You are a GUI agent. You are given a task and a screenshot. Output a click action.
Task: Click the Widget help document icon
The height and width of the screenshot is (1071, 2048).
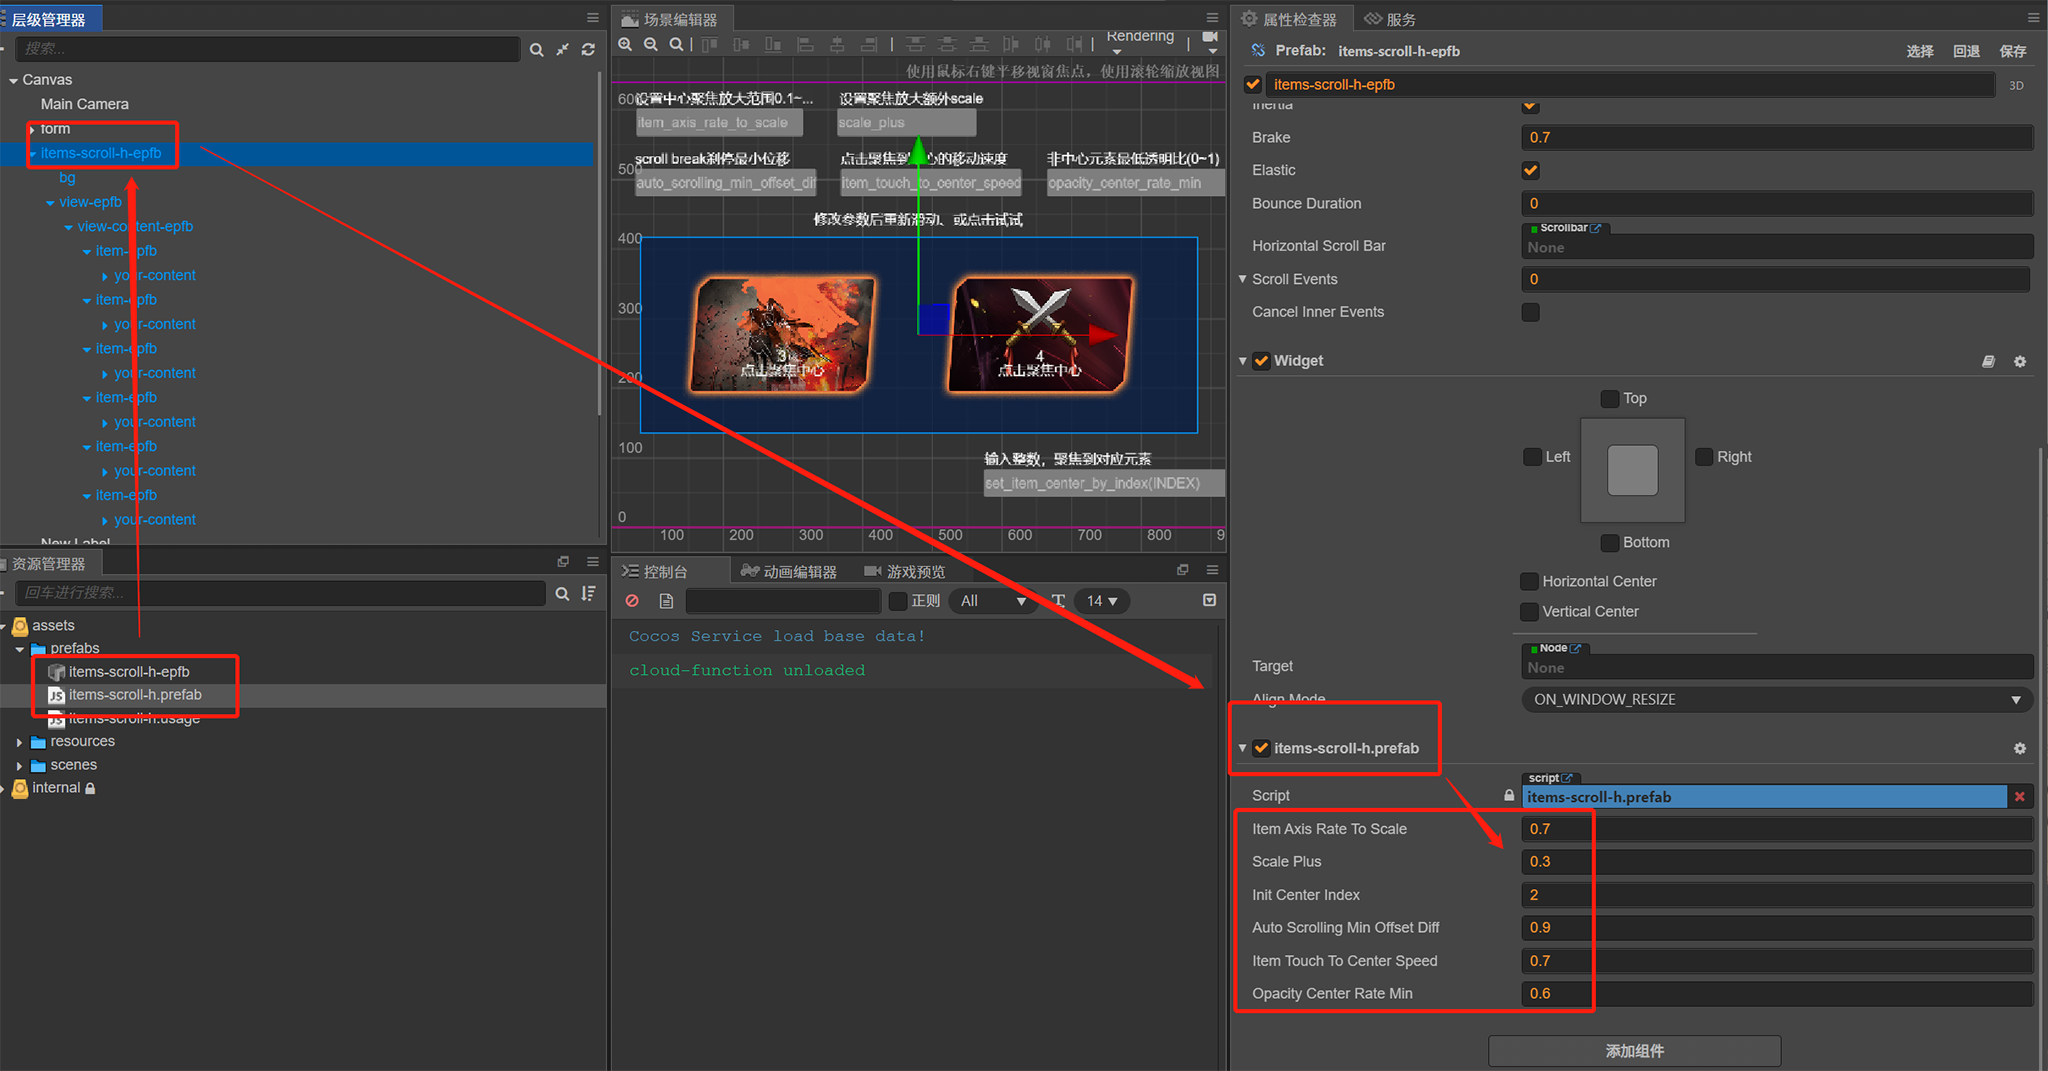click(x=1988, y=361)
